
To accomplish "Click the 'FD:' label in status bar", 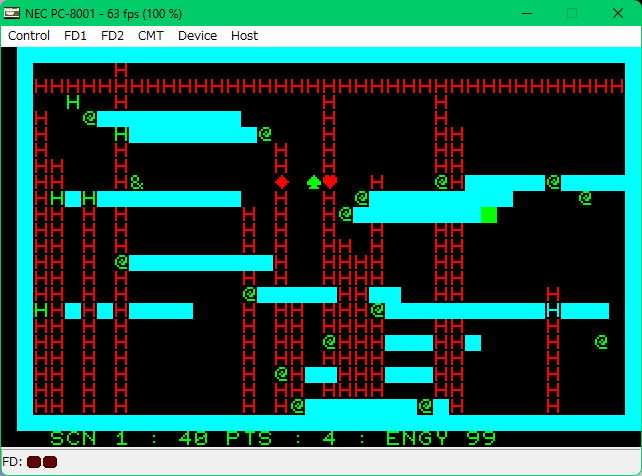I will click(x=12, y=462).
